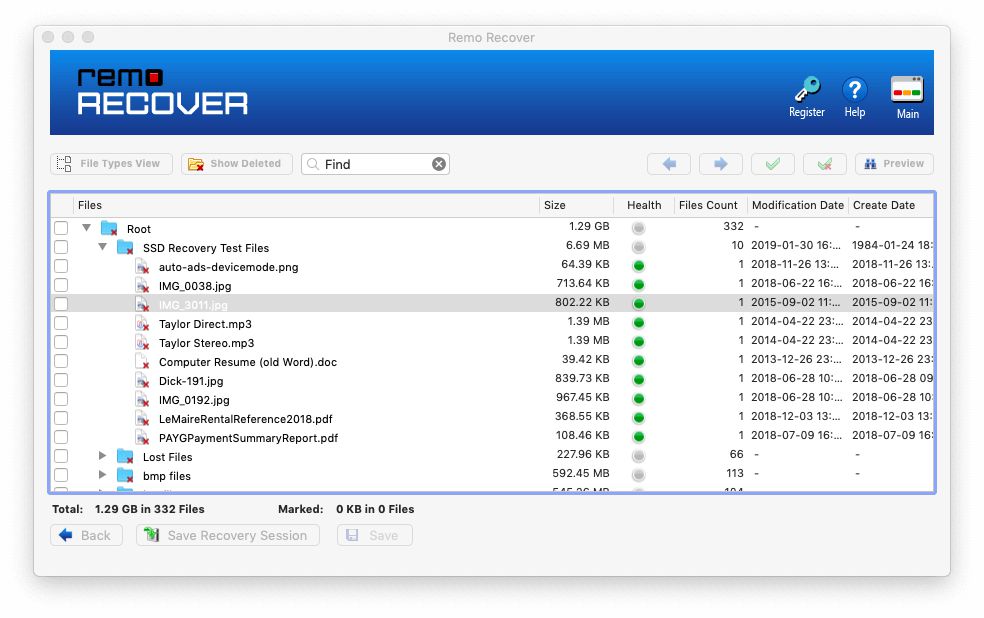
Task: Switch to File Types View
Action: click(x=112, y=164)
